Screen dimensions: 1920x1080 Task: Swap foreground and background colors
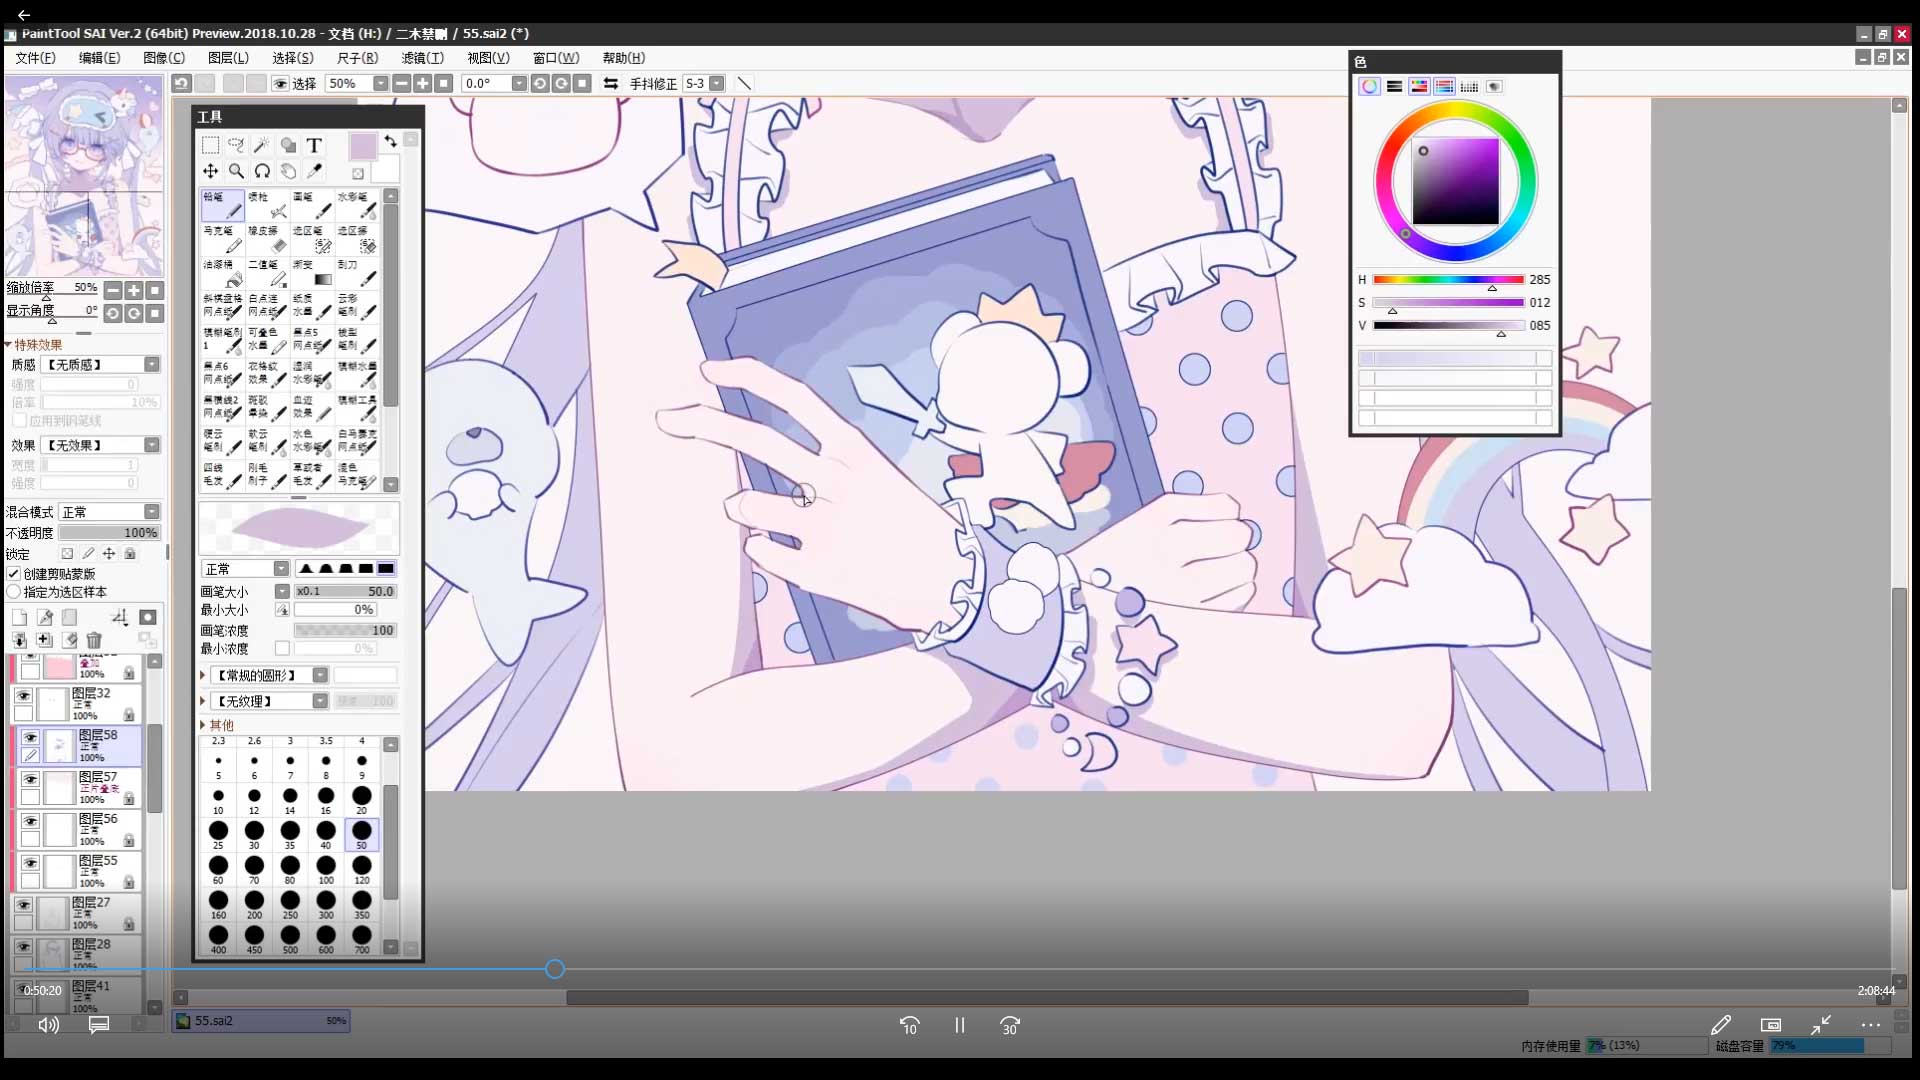click(390, 142)
